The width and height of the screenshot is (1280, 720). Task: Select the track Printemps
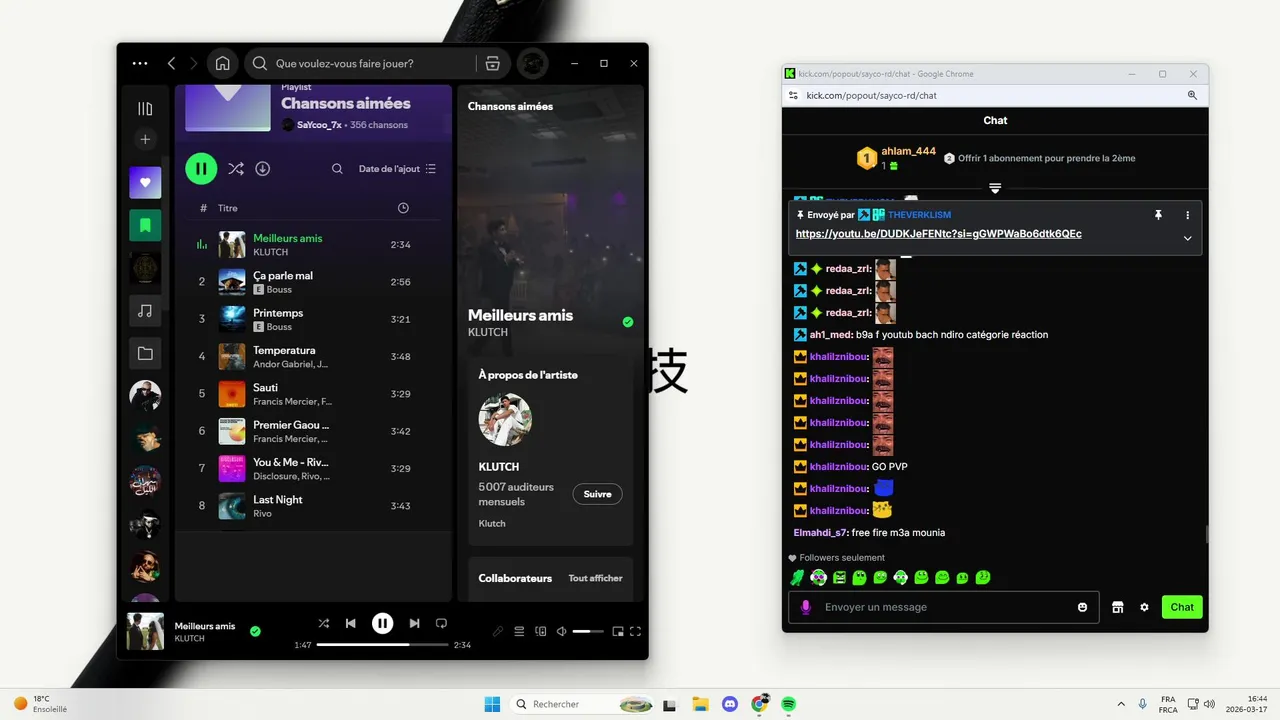tap(315, 319)
